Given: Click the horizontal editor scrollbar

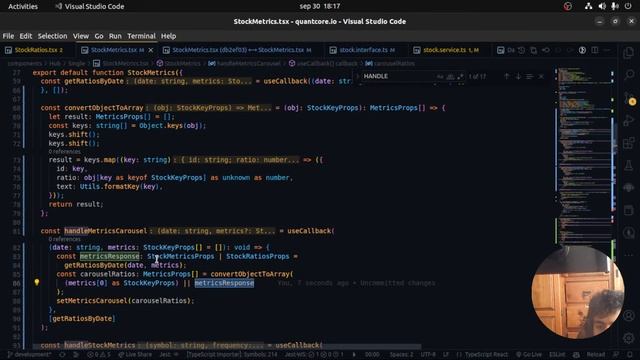Looking at the screenshot, I should 227,346.
